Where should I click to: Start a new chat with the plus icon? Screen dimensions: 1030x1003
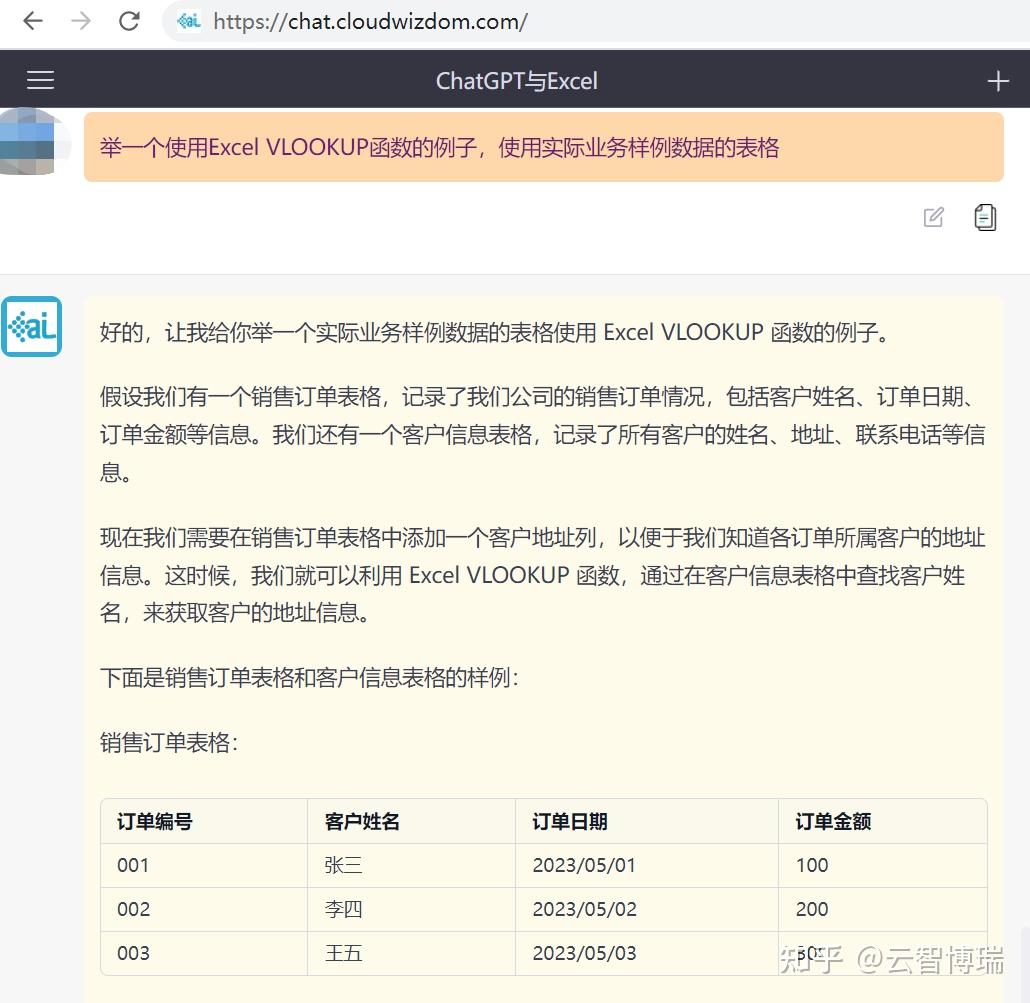998,80
